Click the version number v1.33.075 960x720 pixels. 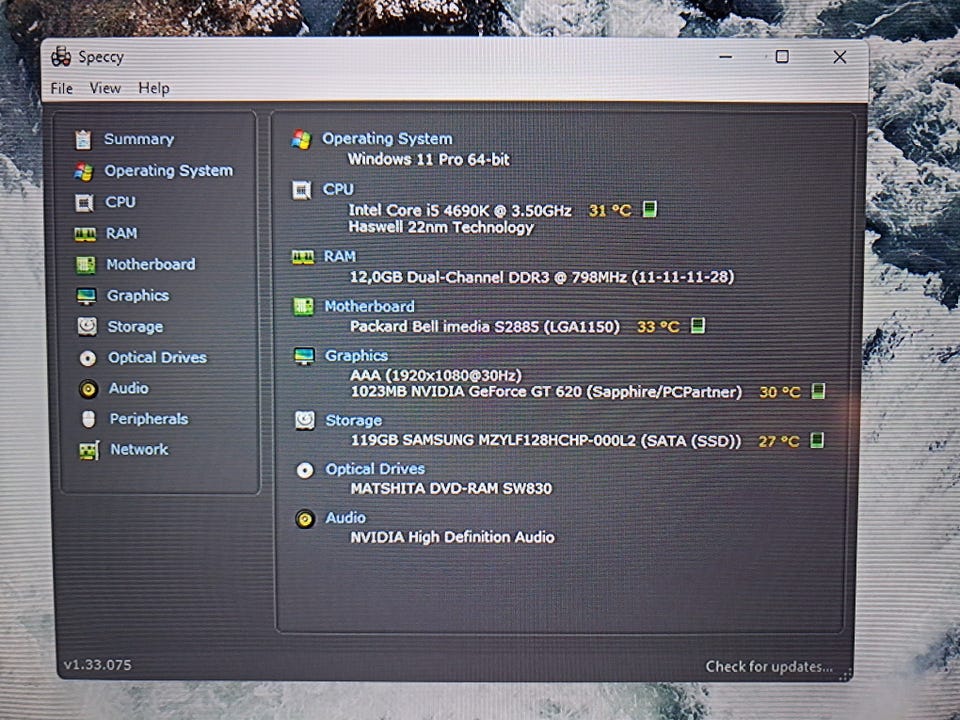coord(97,665)
